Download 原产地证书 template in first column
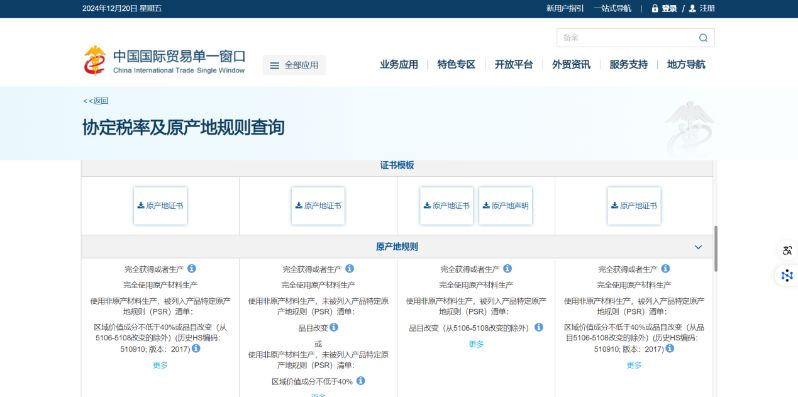798x397 pixels. pyautogui.click(x=160, y=206)
